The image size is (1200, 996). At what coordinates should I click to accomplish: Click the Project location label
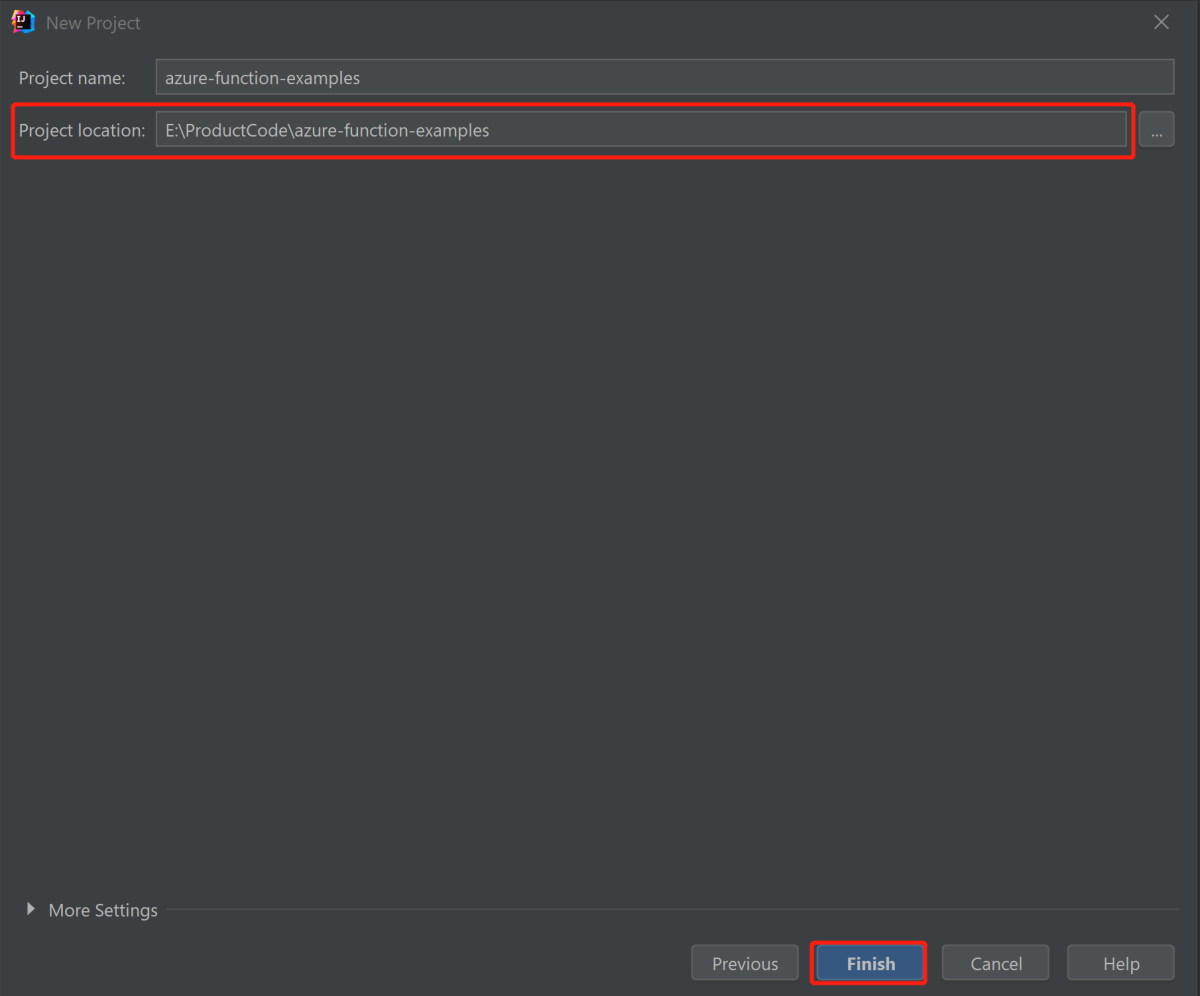(x=83, y=130)
